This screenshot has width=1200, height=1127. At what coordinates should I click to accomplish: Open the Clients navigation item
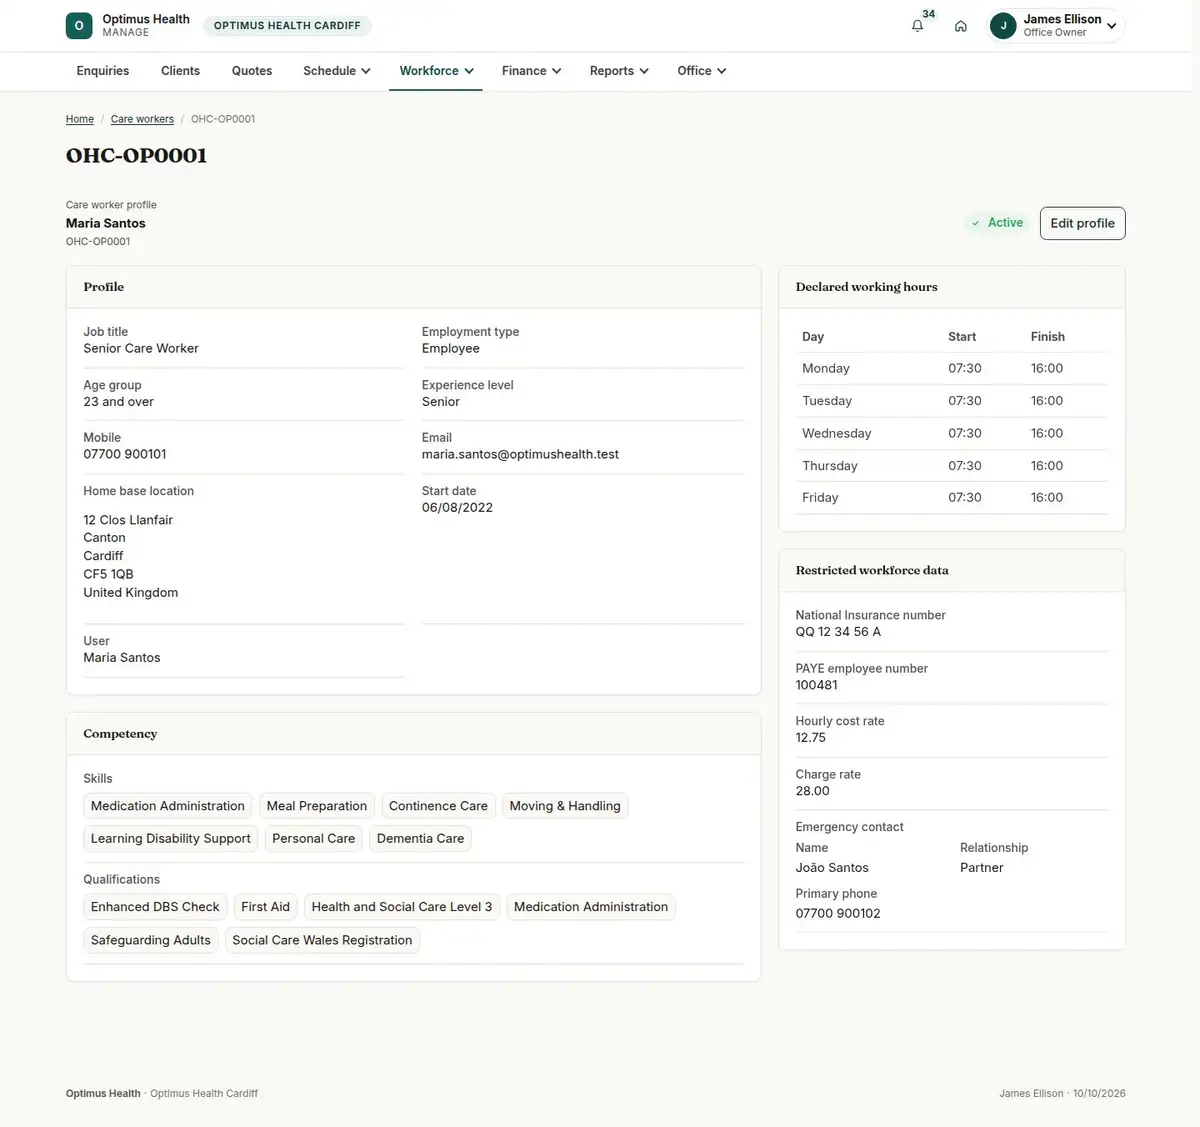tap(180, 71)
